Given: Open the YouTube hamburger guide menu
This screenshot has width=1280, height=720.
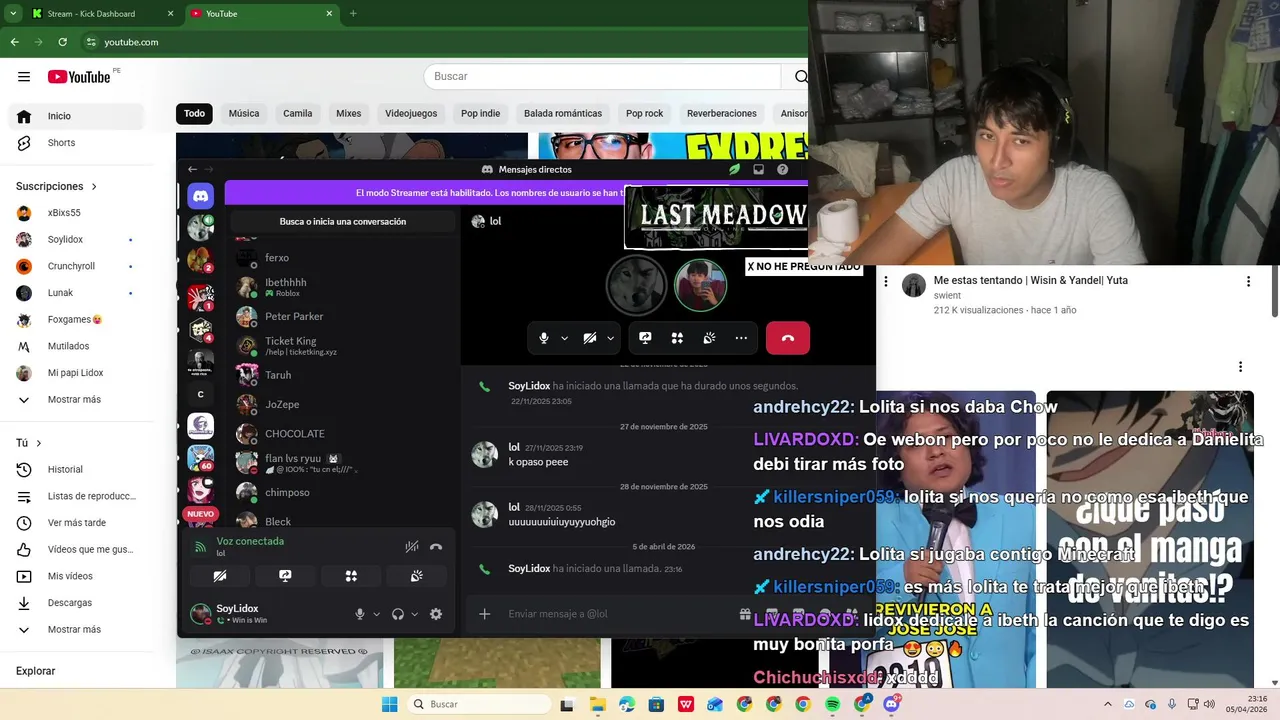Looking at the screenshot, I should (x=24, y=77).
